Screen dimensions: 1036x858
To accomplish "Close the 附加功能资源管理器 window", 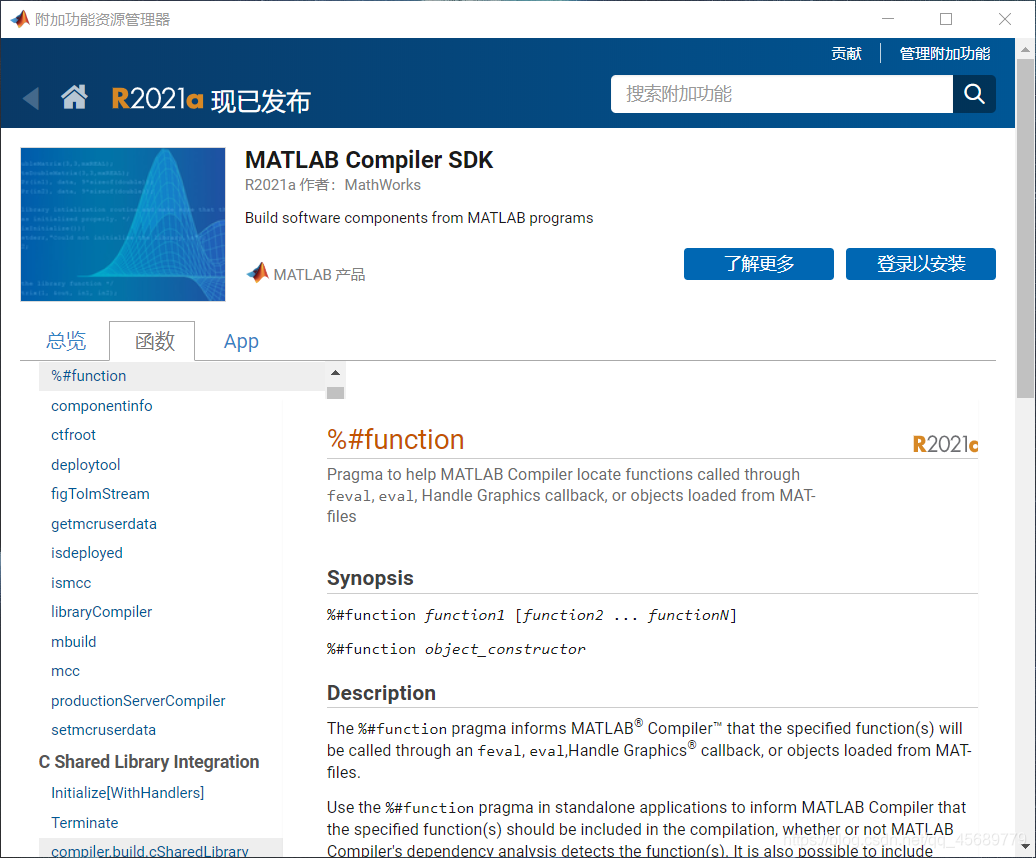I will [1005, 19].
